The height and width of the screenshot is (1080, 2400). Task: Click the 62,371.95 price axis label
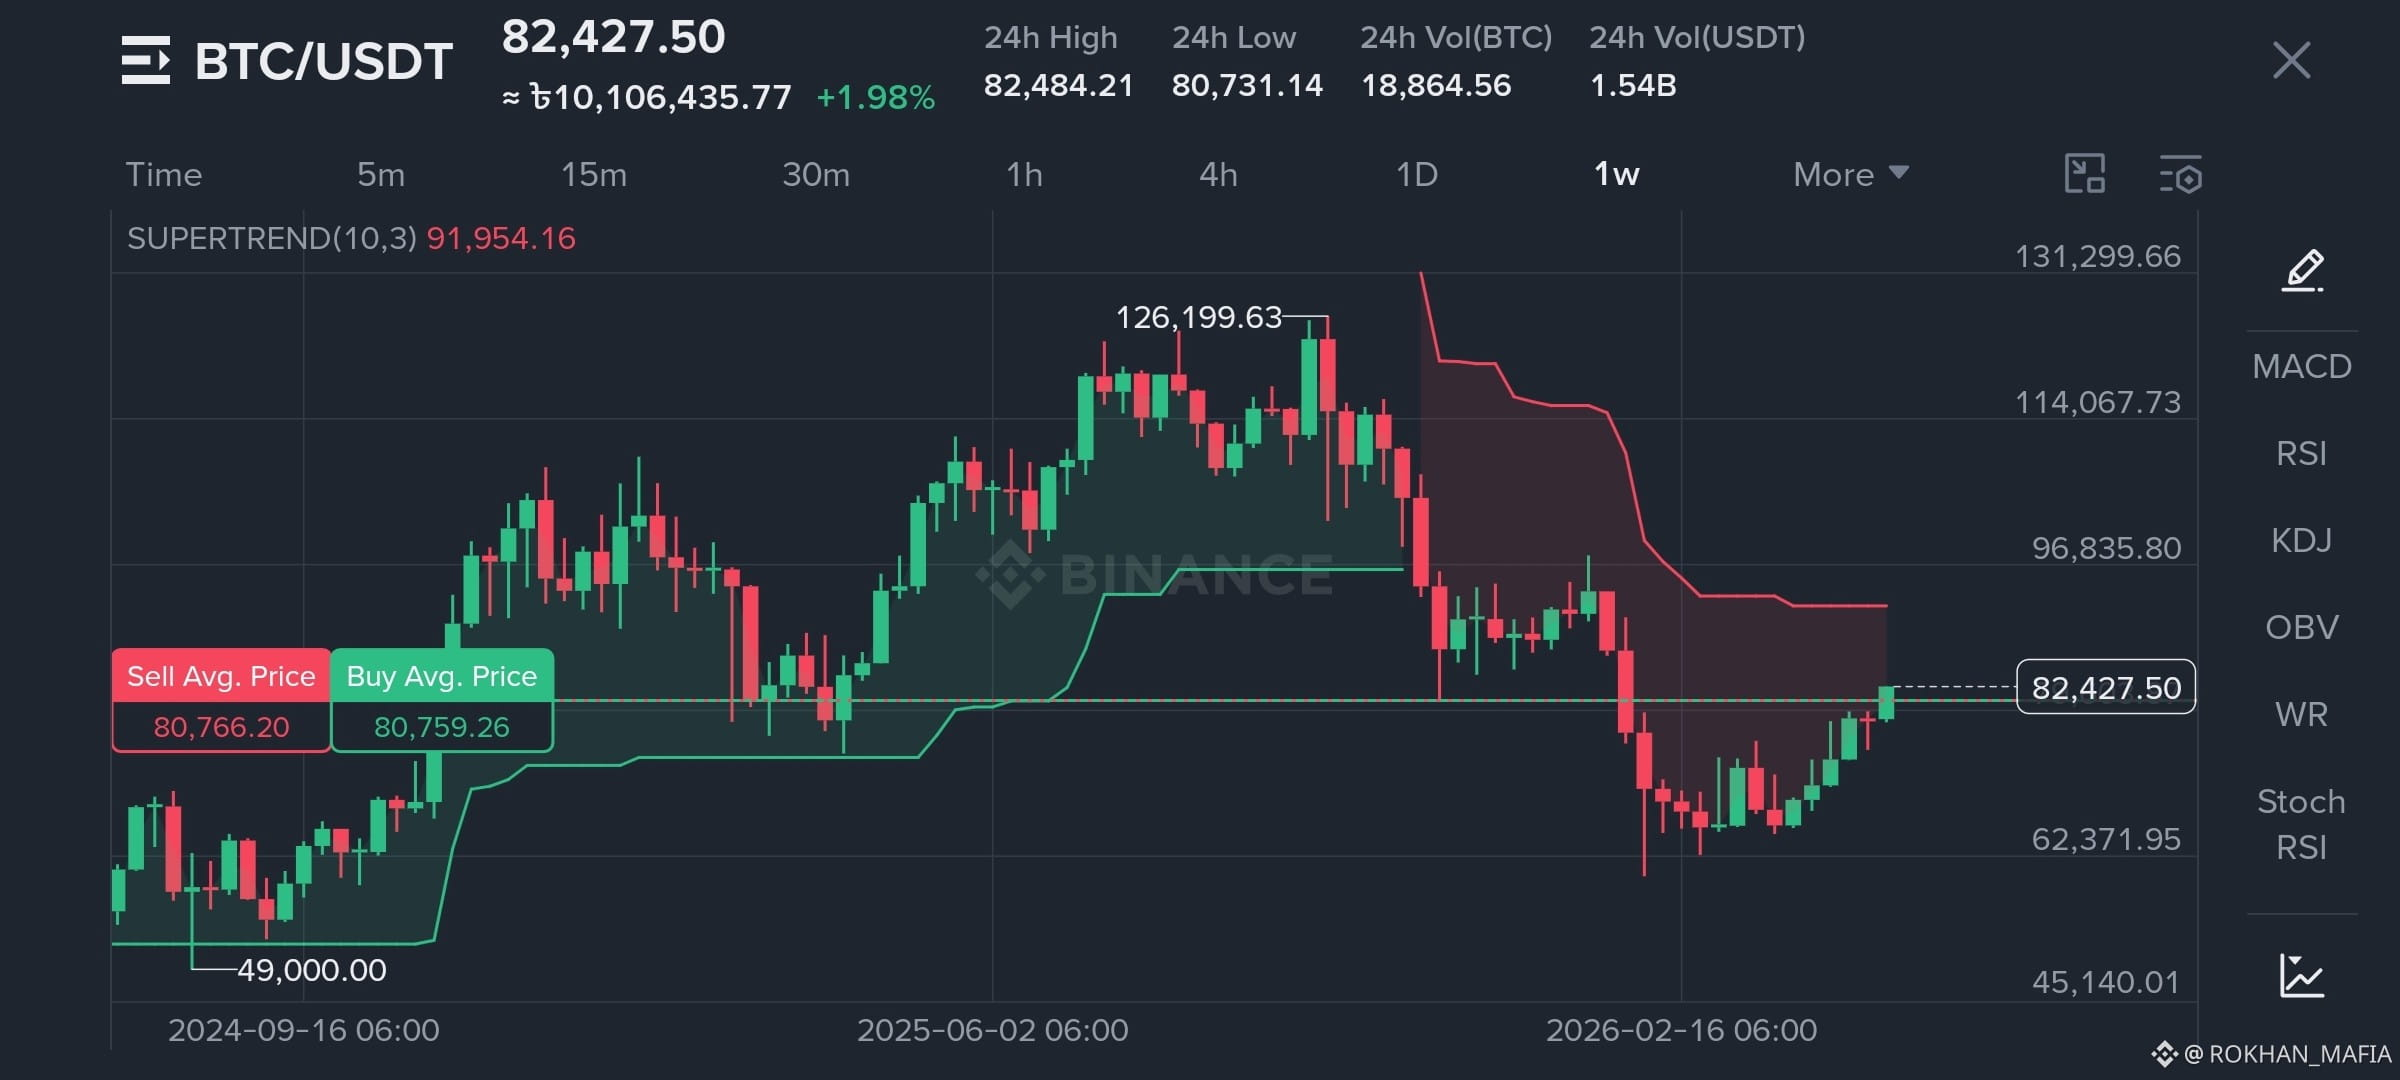[x=2106, y=839]
